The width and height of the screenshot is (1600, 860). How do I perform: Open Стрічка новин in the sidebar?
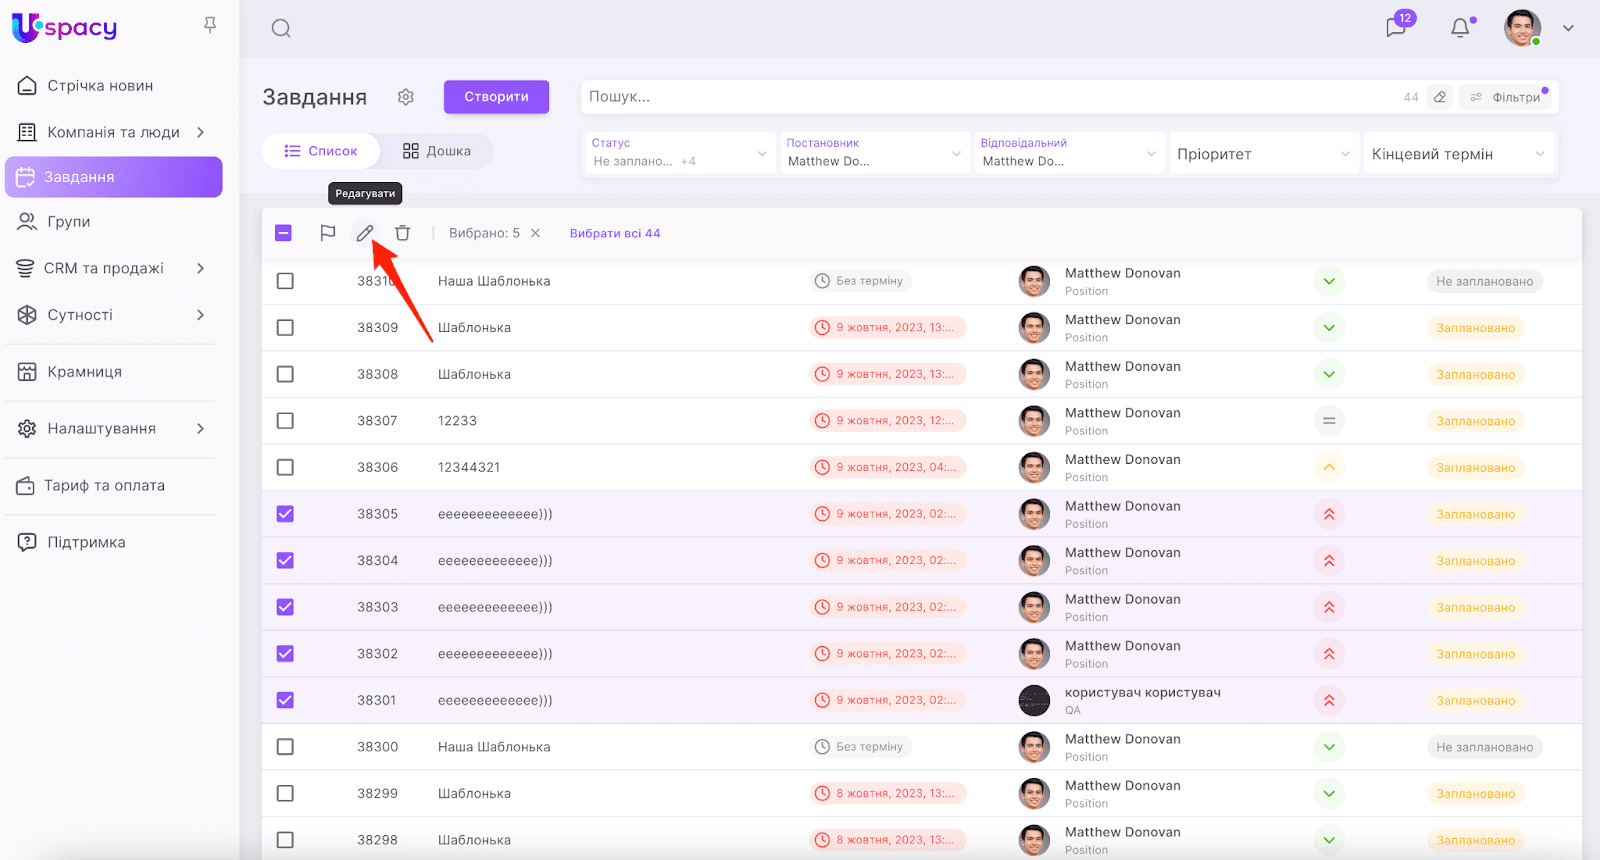click(x=100, y=86)
